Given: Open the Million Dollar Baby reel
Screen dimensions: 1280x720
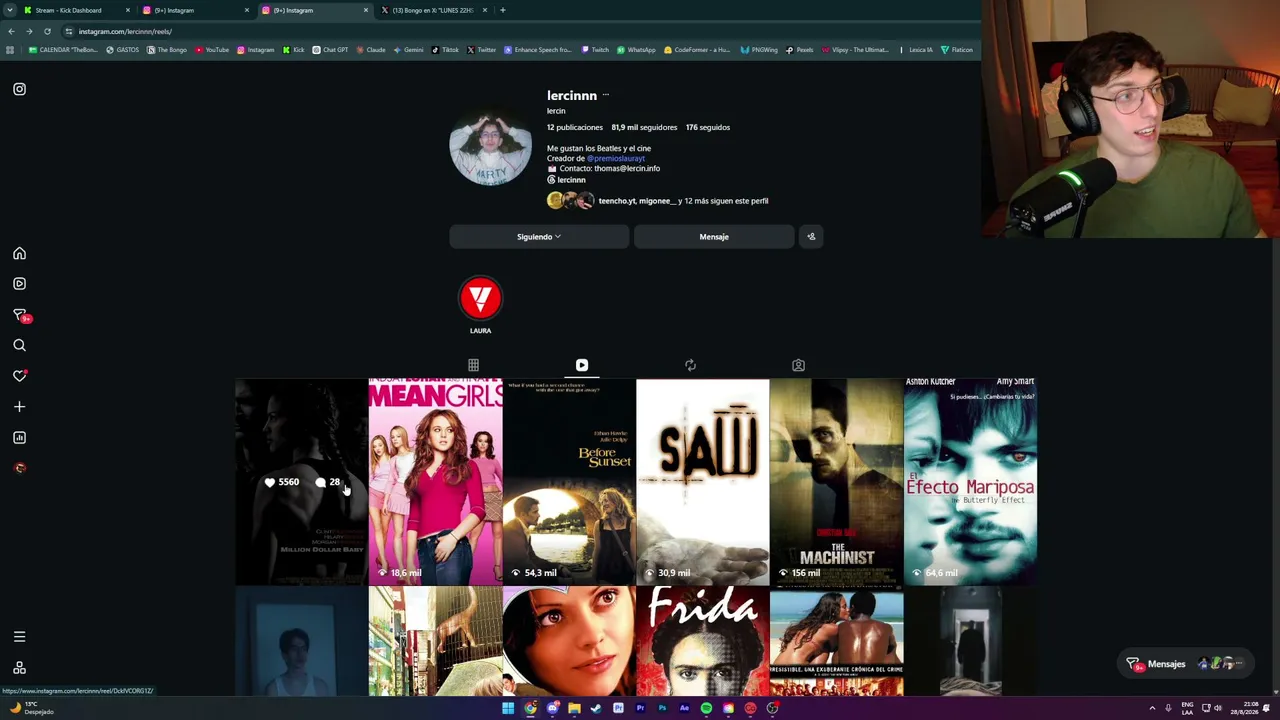Looking at the screenshot, I should coord(301,481).
